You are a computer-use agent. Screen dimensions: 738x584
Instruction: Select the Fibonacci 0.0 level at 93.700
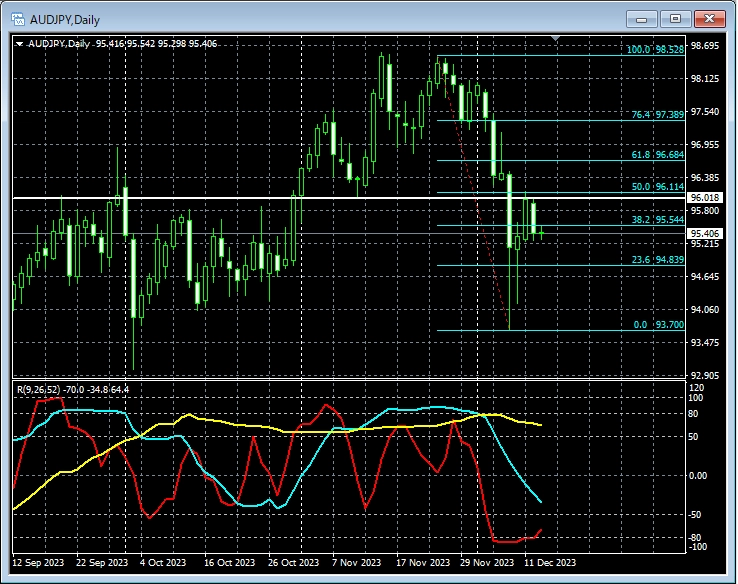point(658,325)
